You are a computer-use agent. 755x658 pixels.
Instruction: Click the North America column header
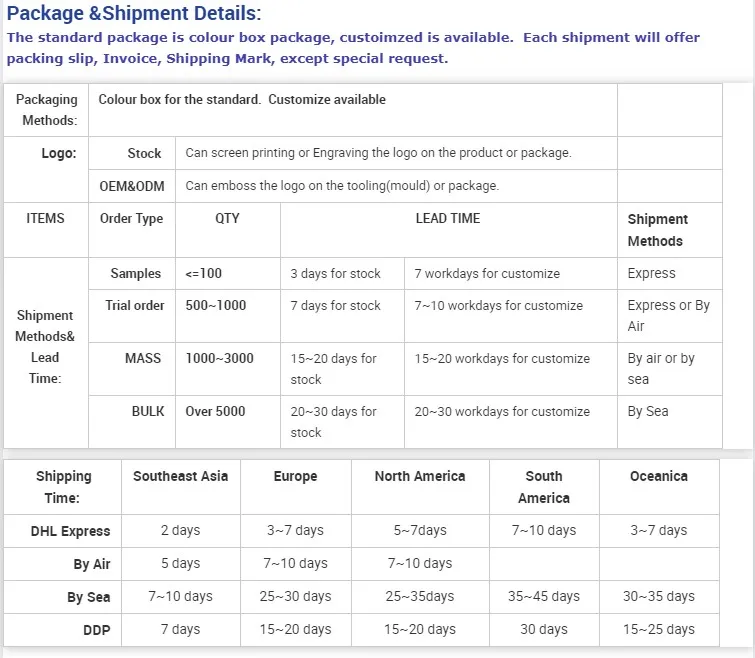[419, 476]
